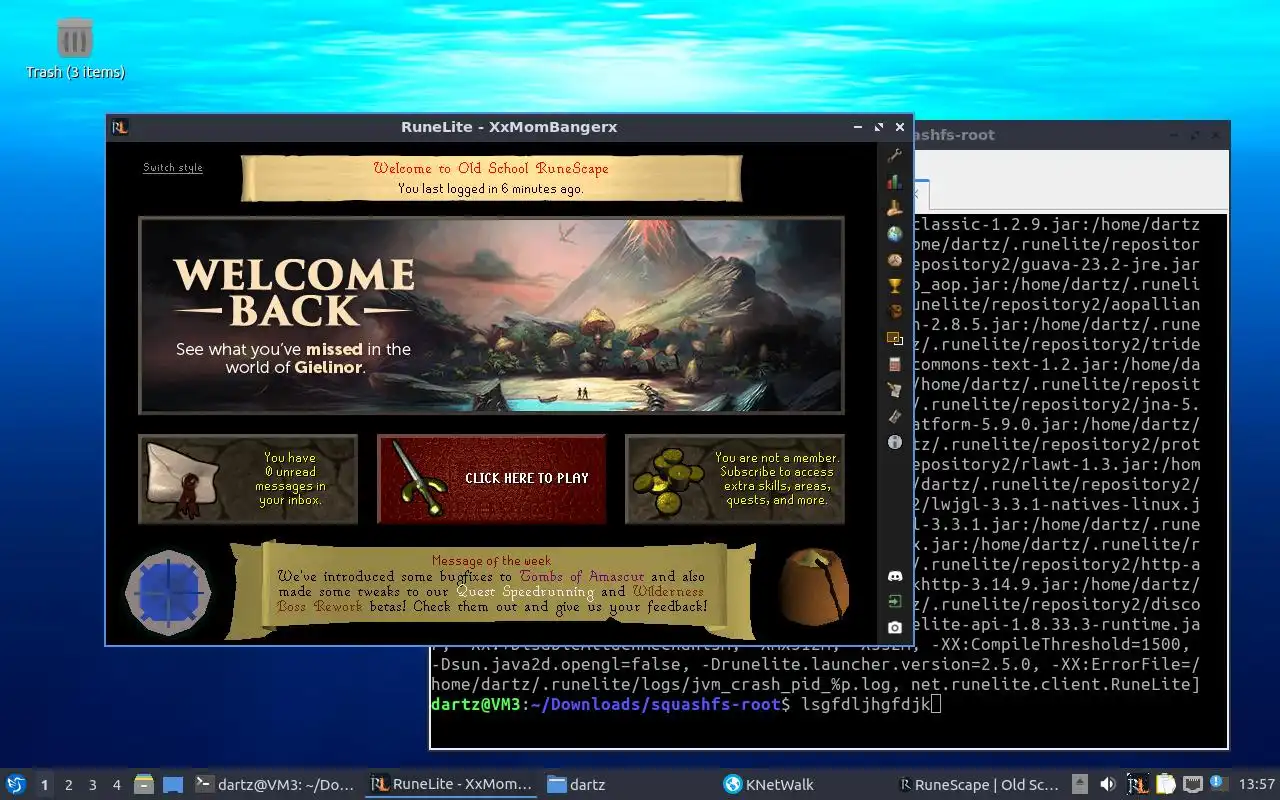Image resolution: width=1280 pixels, height=800 pixels.
Task: Switch to workspace 2
Action: pyautogui.click(x=69, y=785)
